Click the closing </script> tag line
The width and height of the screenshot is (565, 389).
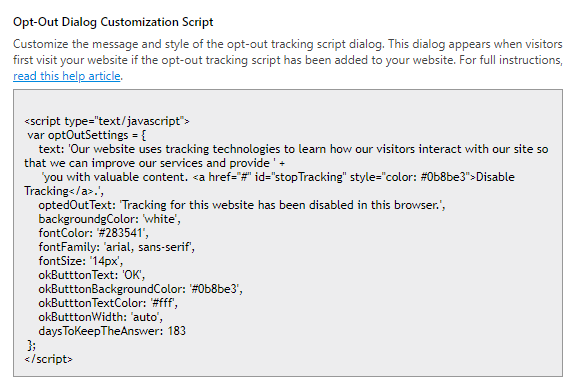tap(49, 359)
